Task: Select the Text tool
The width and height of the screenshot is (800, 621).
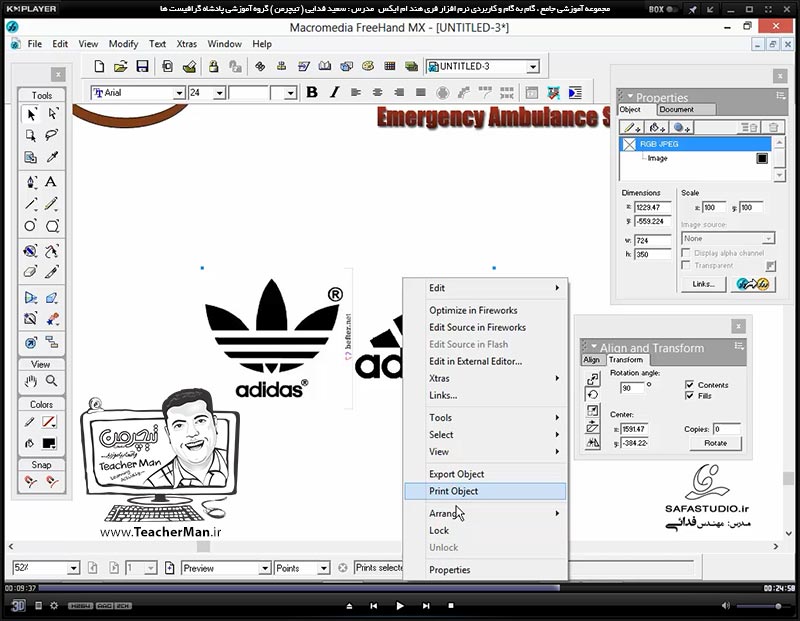Action: pyautogui.click(x=51, y=182)
